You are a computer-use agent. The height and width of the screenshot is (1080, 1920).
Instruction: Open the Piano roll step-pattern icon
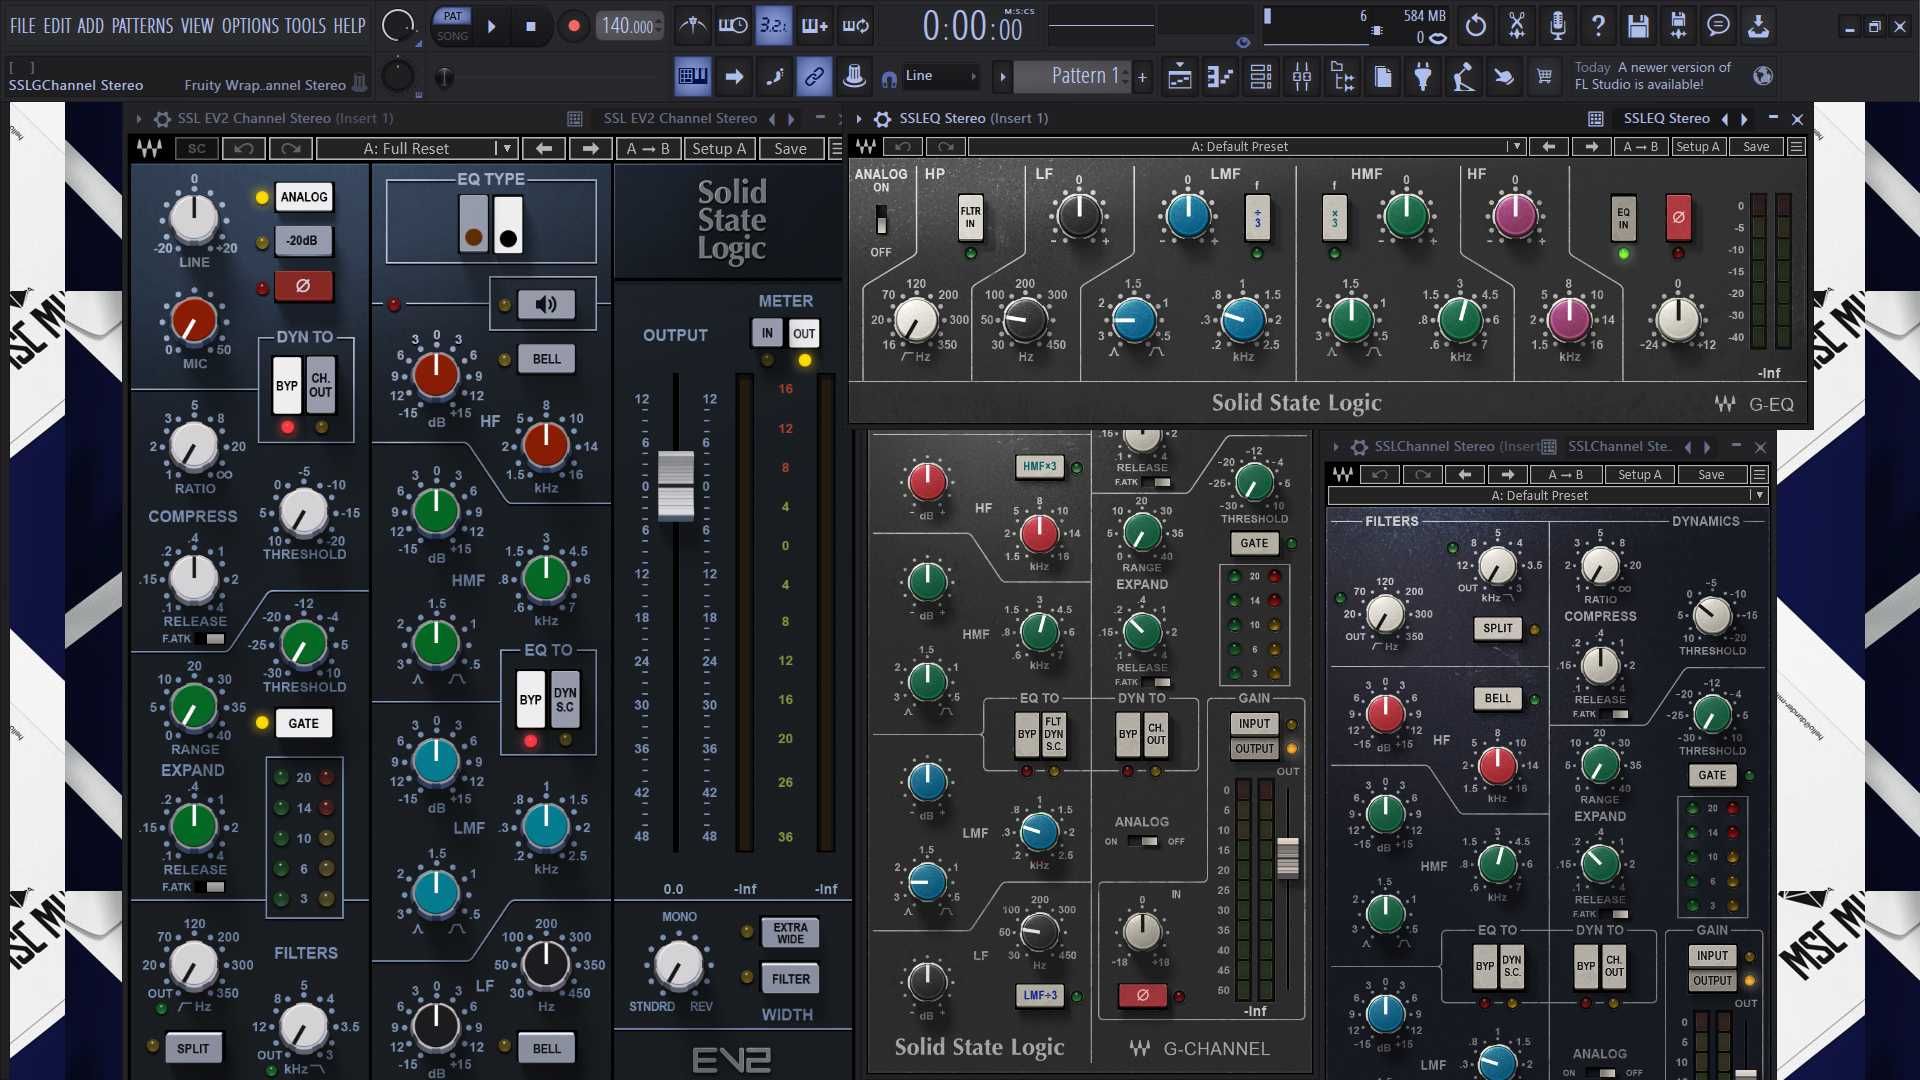1220,76
